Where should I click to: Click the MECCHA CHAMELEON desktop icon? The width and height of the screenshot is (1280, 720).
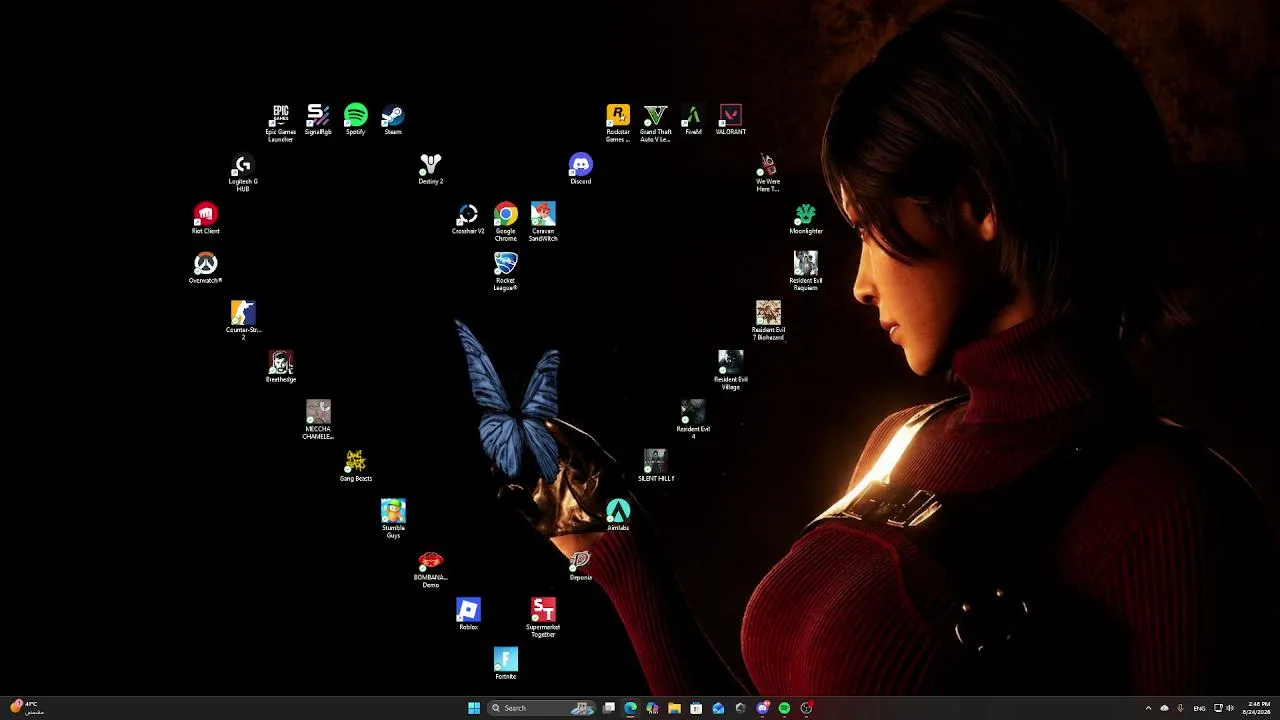(x=318, y=420)
